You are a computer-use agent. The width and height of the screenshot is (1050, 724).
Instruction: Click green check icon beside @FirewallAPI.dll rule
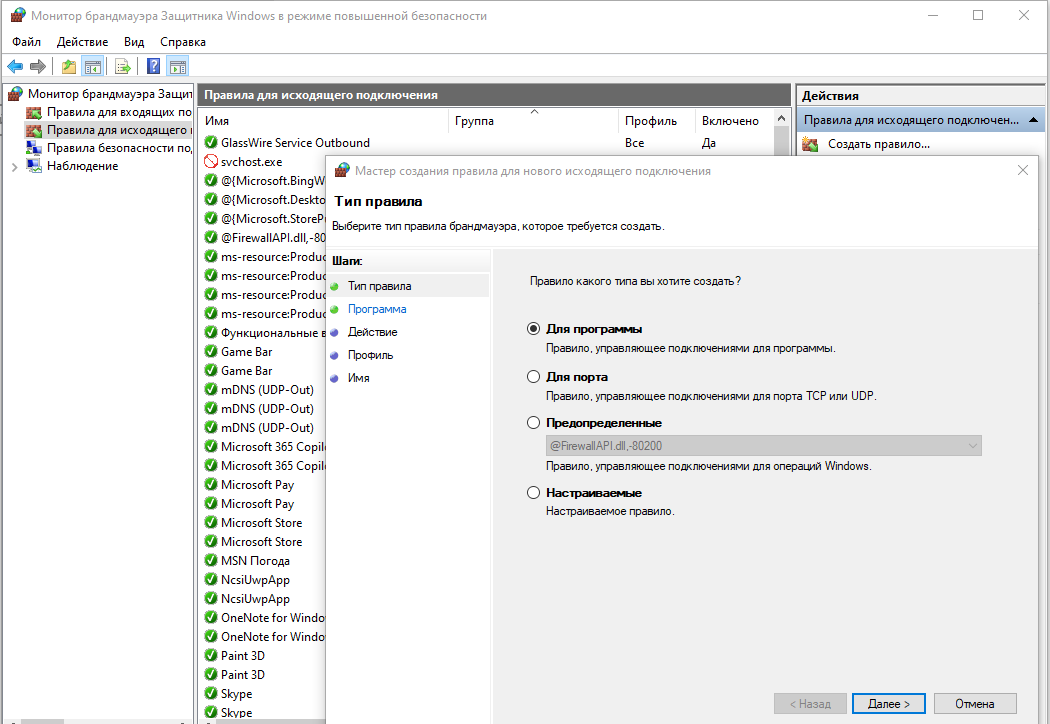click(211, 237)
